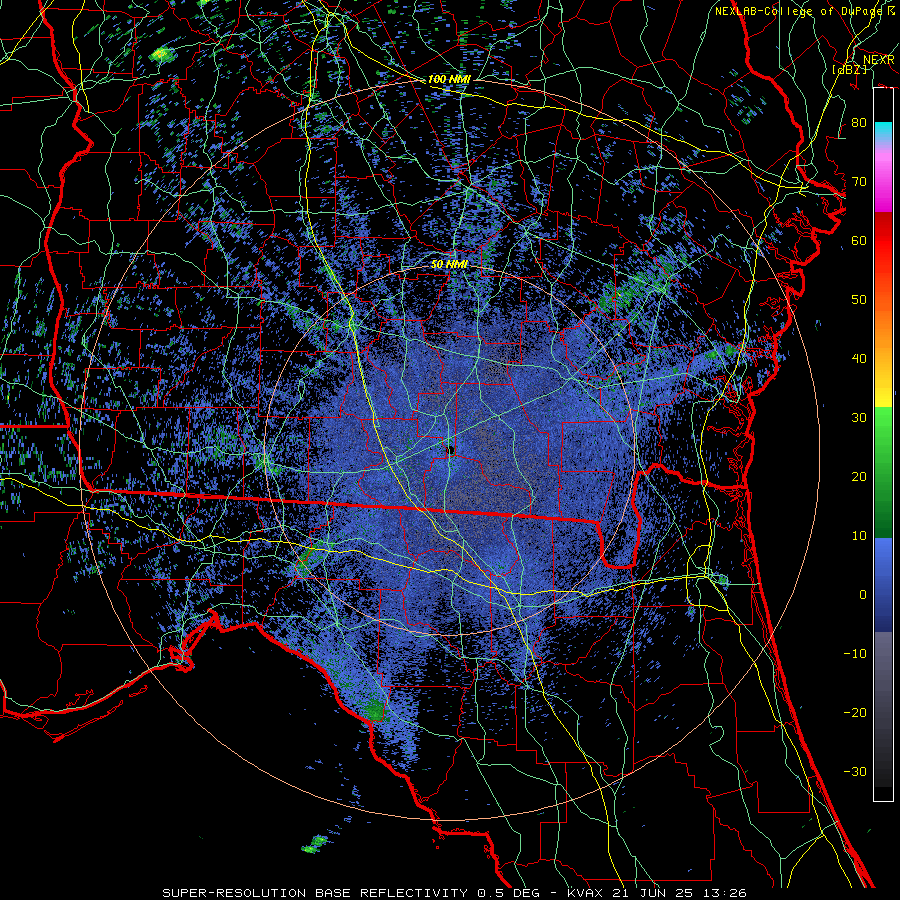Click the 80 value on the reflectivity scale
This screenshot has height=900, width=900.
click(859, 123)
